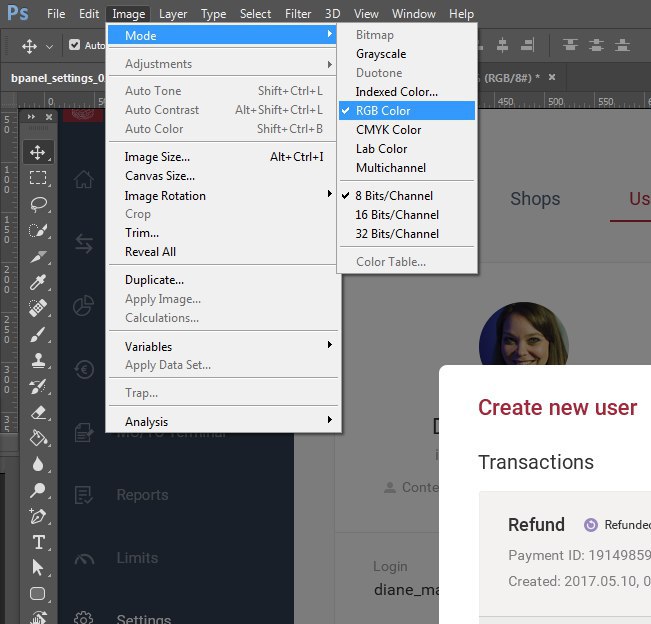651x624 pixels.
Task: Click distribute vertical centers icon
Action: tap(596, 44)
